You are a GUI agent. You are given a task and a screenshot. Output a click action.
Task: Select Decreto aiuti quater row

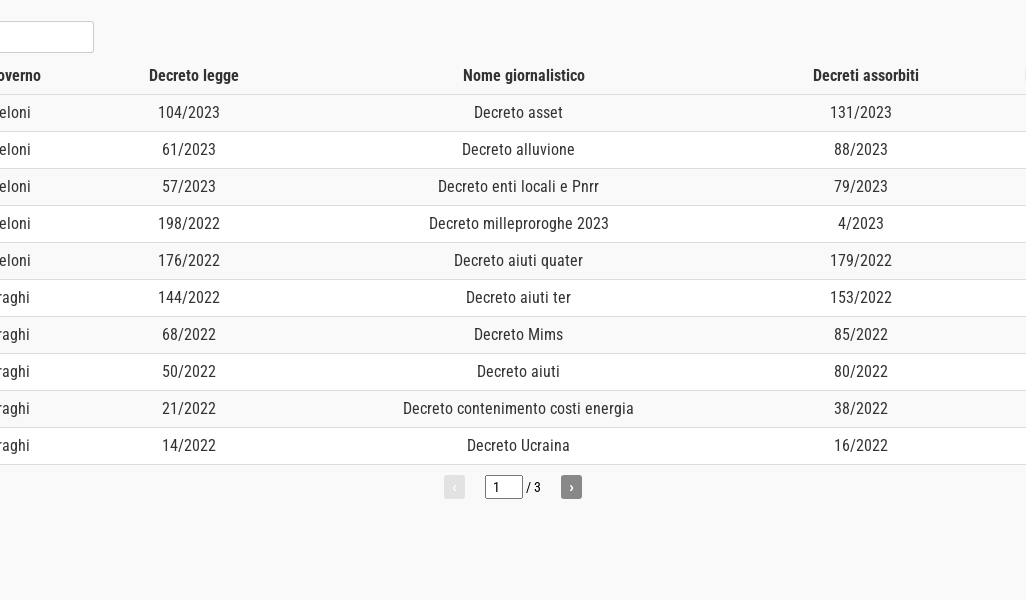518,261
